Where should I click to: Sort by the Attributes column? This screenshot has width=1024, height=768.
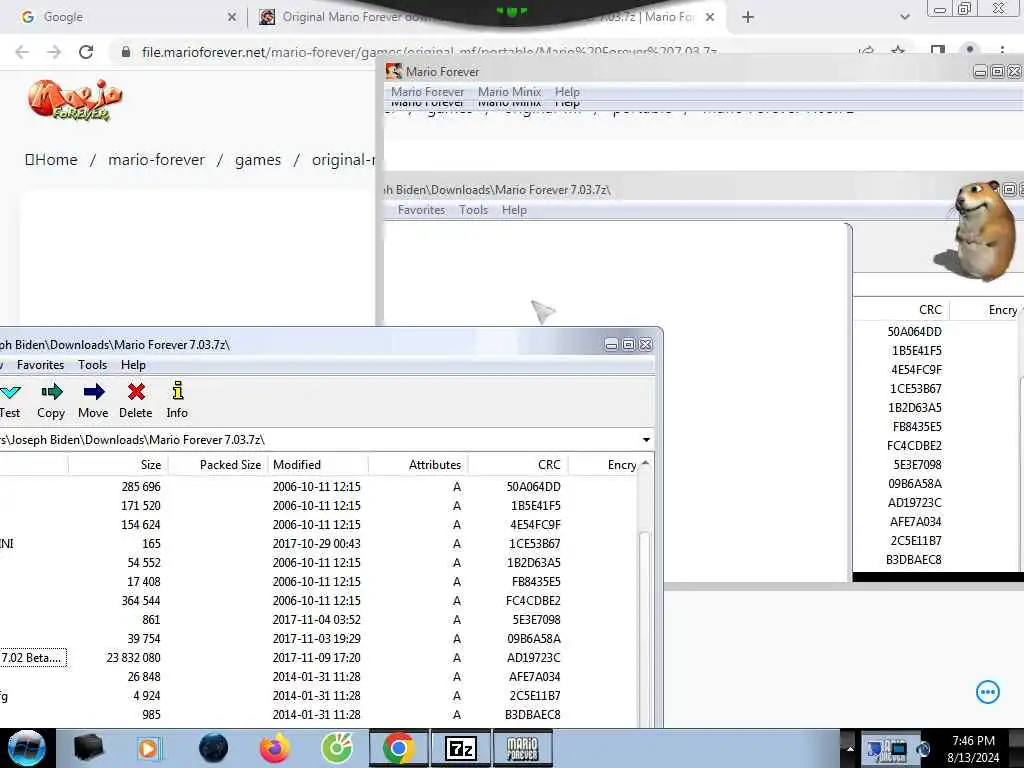pos(418,465)
